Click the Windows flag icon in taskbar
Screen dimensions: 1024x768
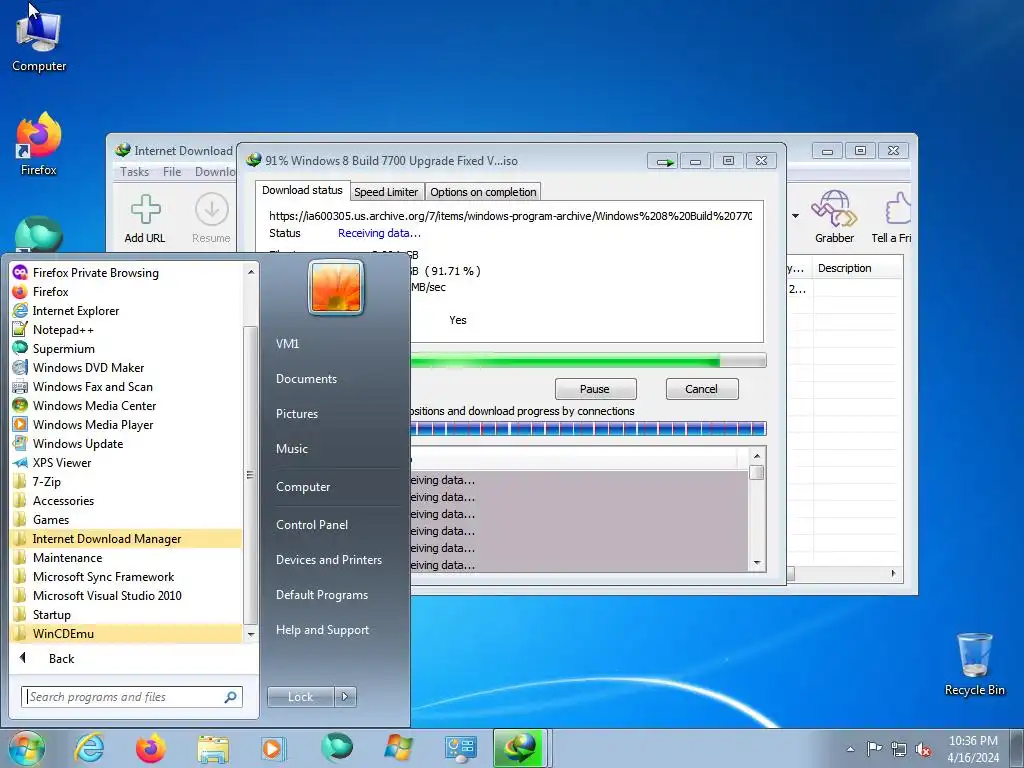[x=398, y=748]
